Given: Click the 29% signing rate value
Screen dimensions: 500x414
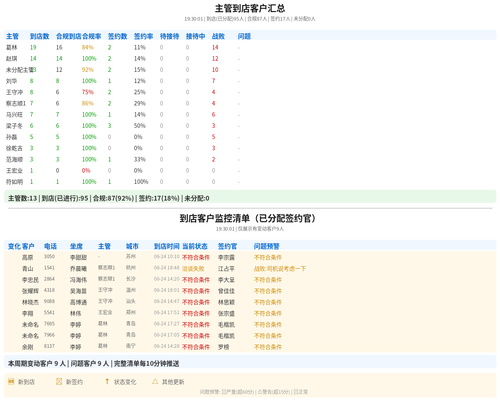Looking at the screenshot, I should [x=140, y=103].
